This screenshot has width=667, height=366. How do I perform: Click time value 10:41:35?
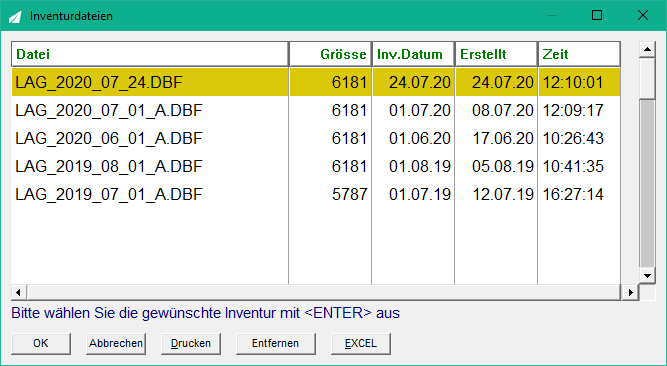(573, 166)
